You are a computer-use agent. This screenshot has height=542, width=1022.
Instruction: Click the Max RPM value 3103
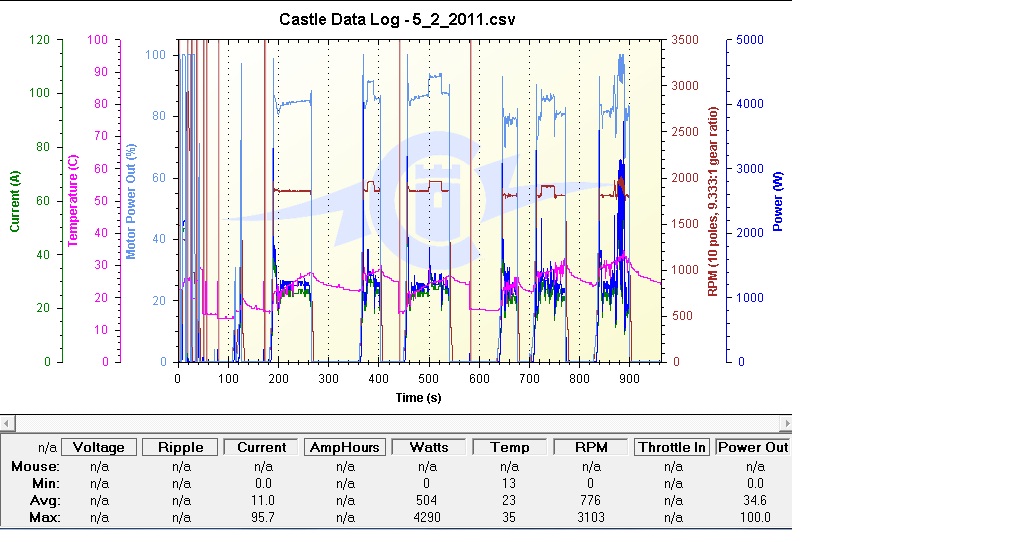click(591, 517)
